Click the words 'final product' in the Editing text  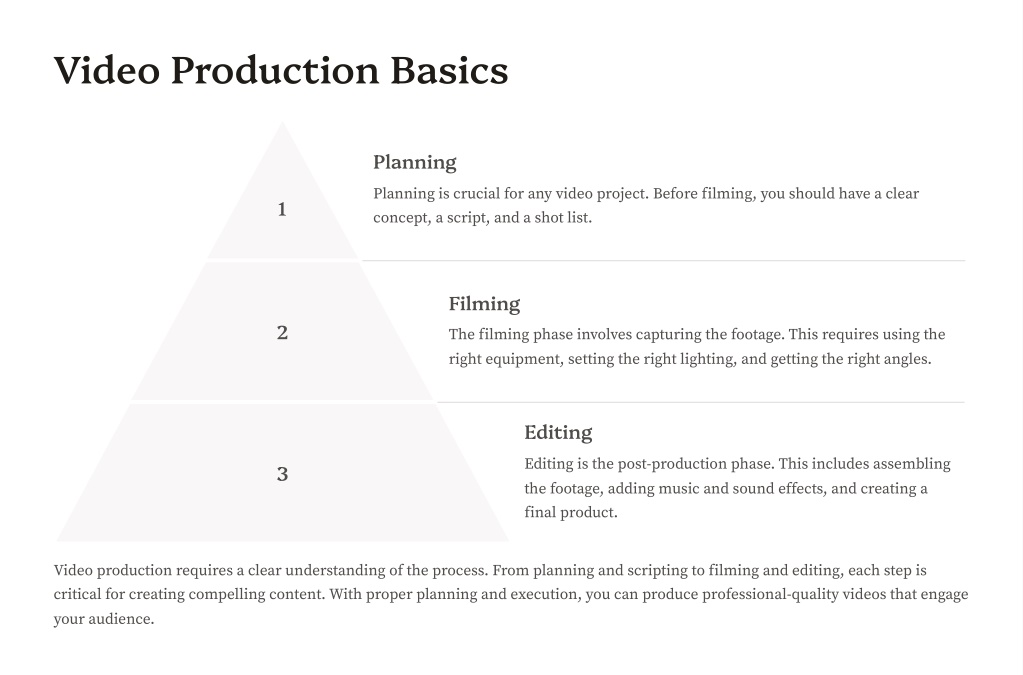[570, 513]
